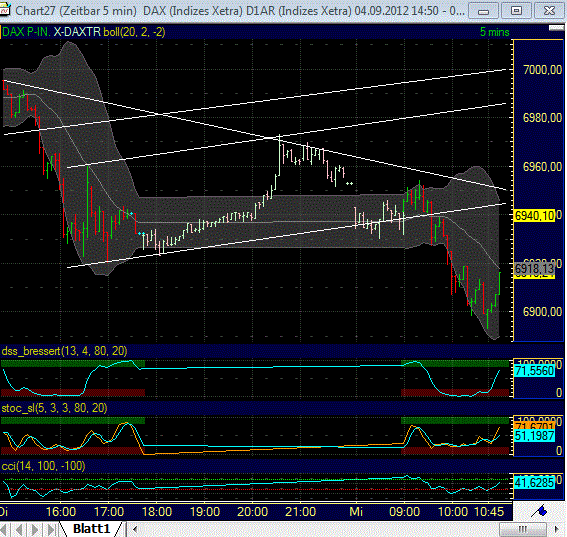This screenshot has width=567, height=537.
Task: Click the X-DAXTR symbol label
Action: [x=77, y=32]
